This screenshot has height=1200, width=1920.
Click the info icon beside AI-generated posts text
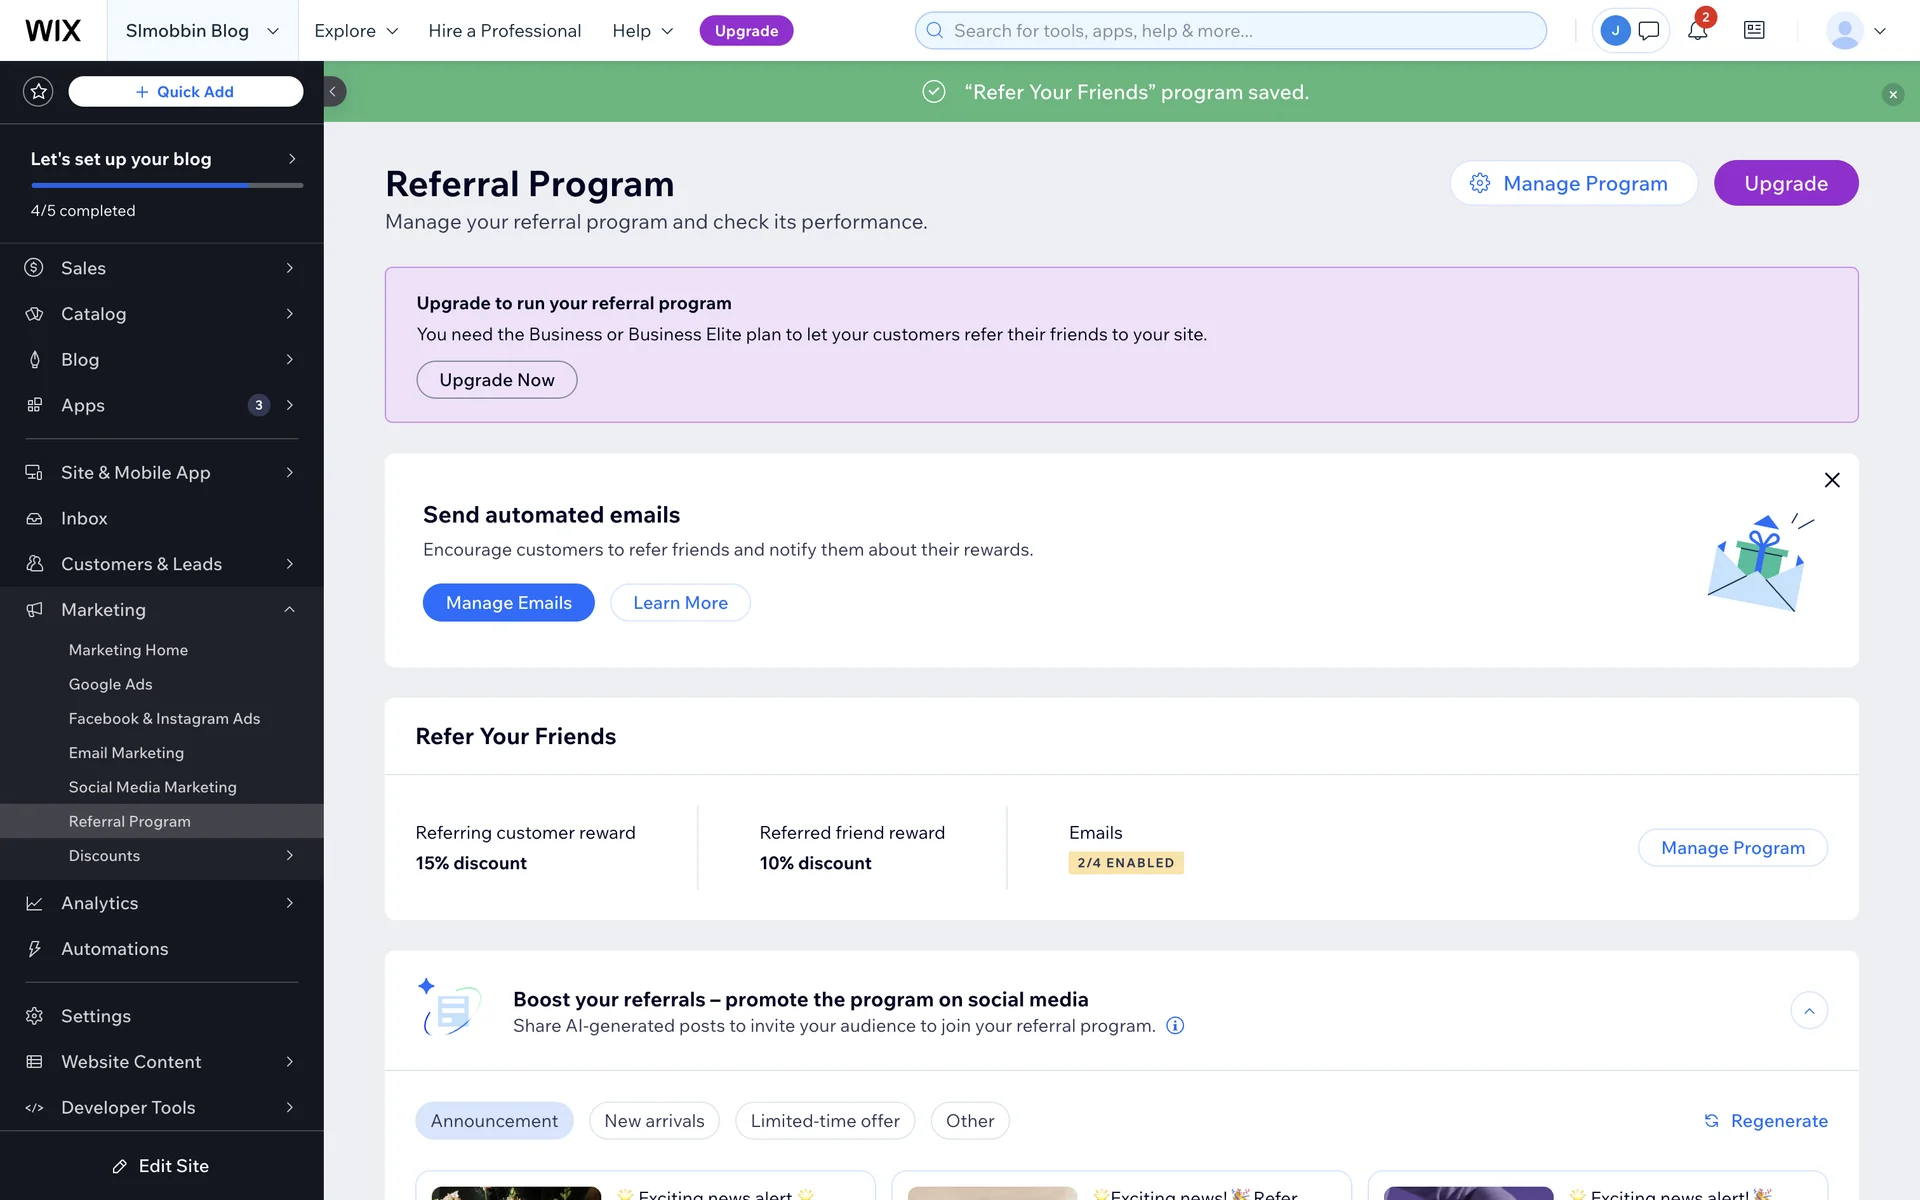pos(1175,1026)
